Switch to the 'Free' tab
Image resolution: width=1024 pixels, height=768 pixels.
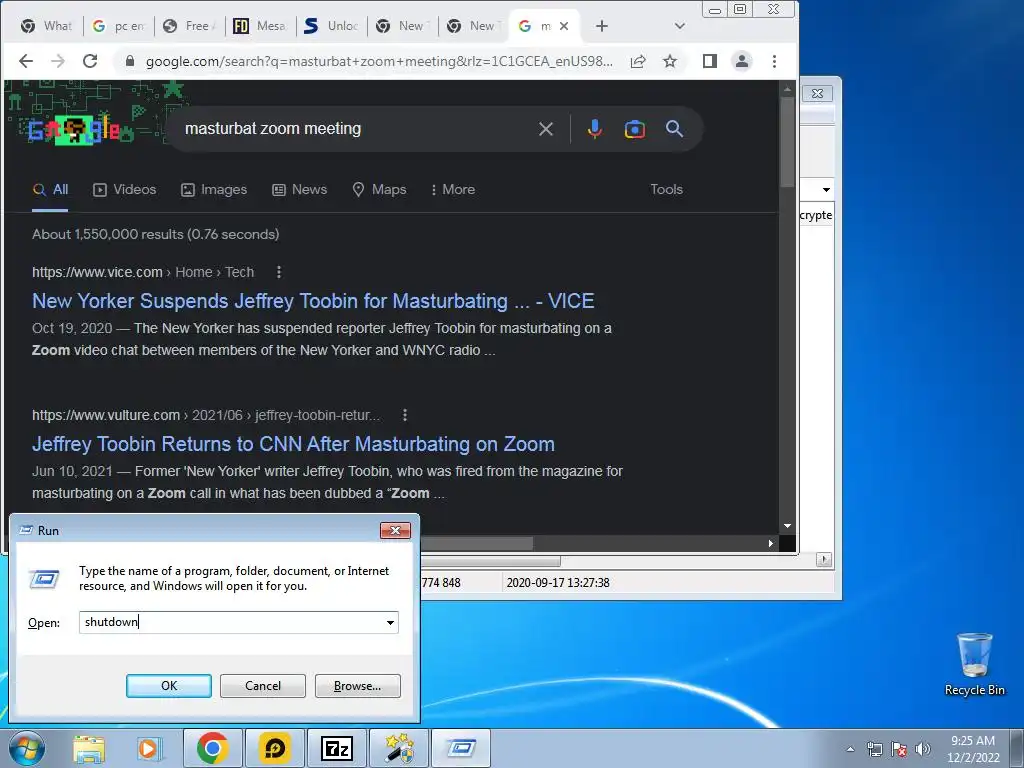pos(189,26)
